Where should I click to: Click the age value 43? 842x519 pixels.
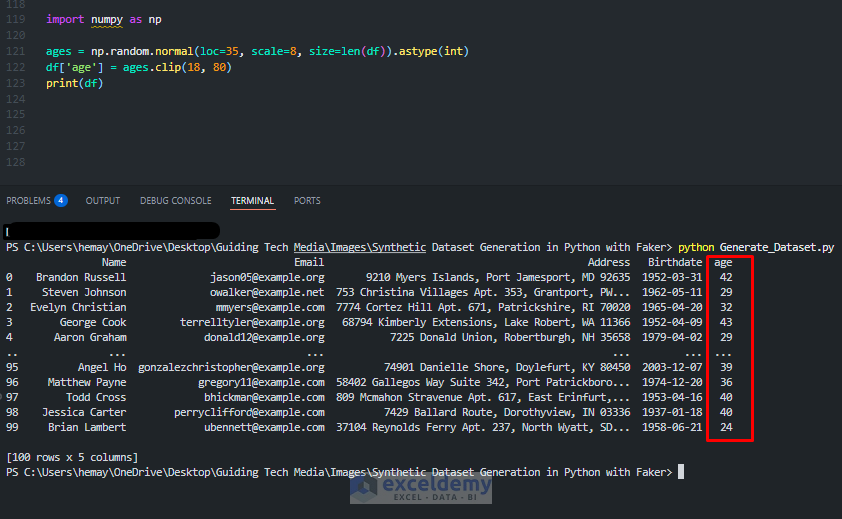pyautogui.click(x=726, y=322)
